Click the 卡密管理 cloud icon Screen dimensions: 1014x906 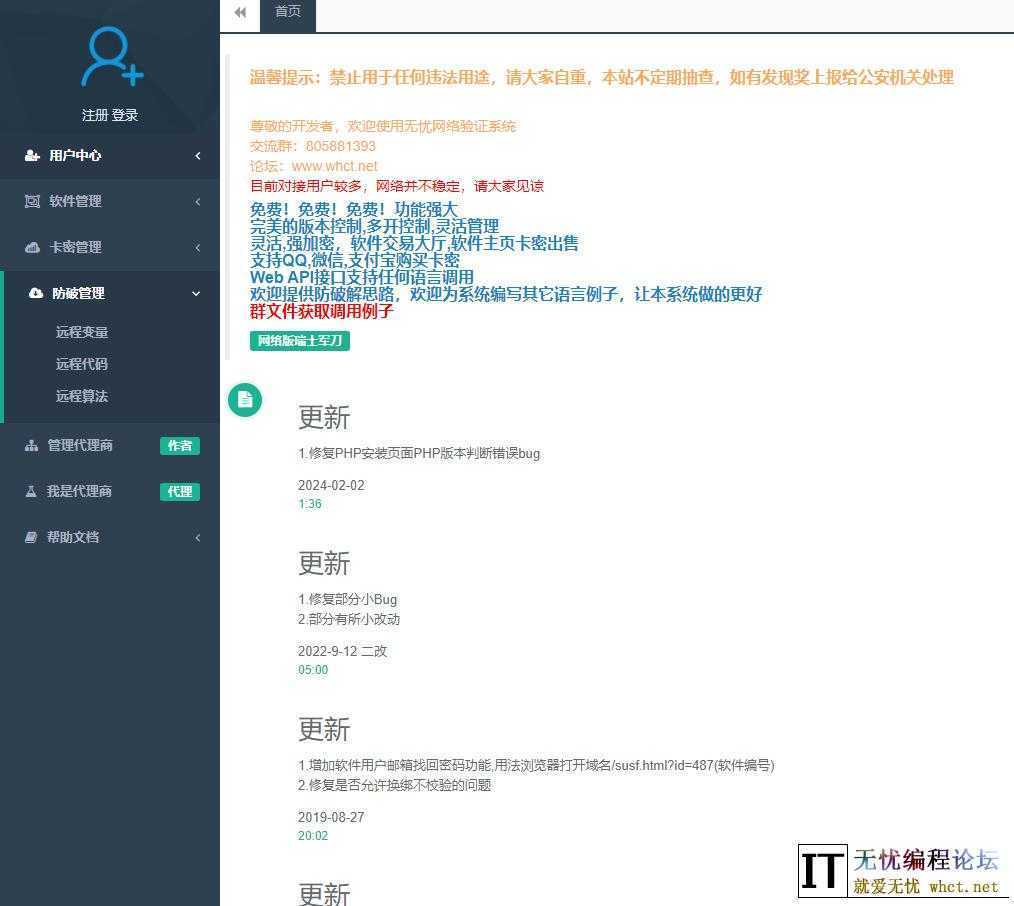32,248
